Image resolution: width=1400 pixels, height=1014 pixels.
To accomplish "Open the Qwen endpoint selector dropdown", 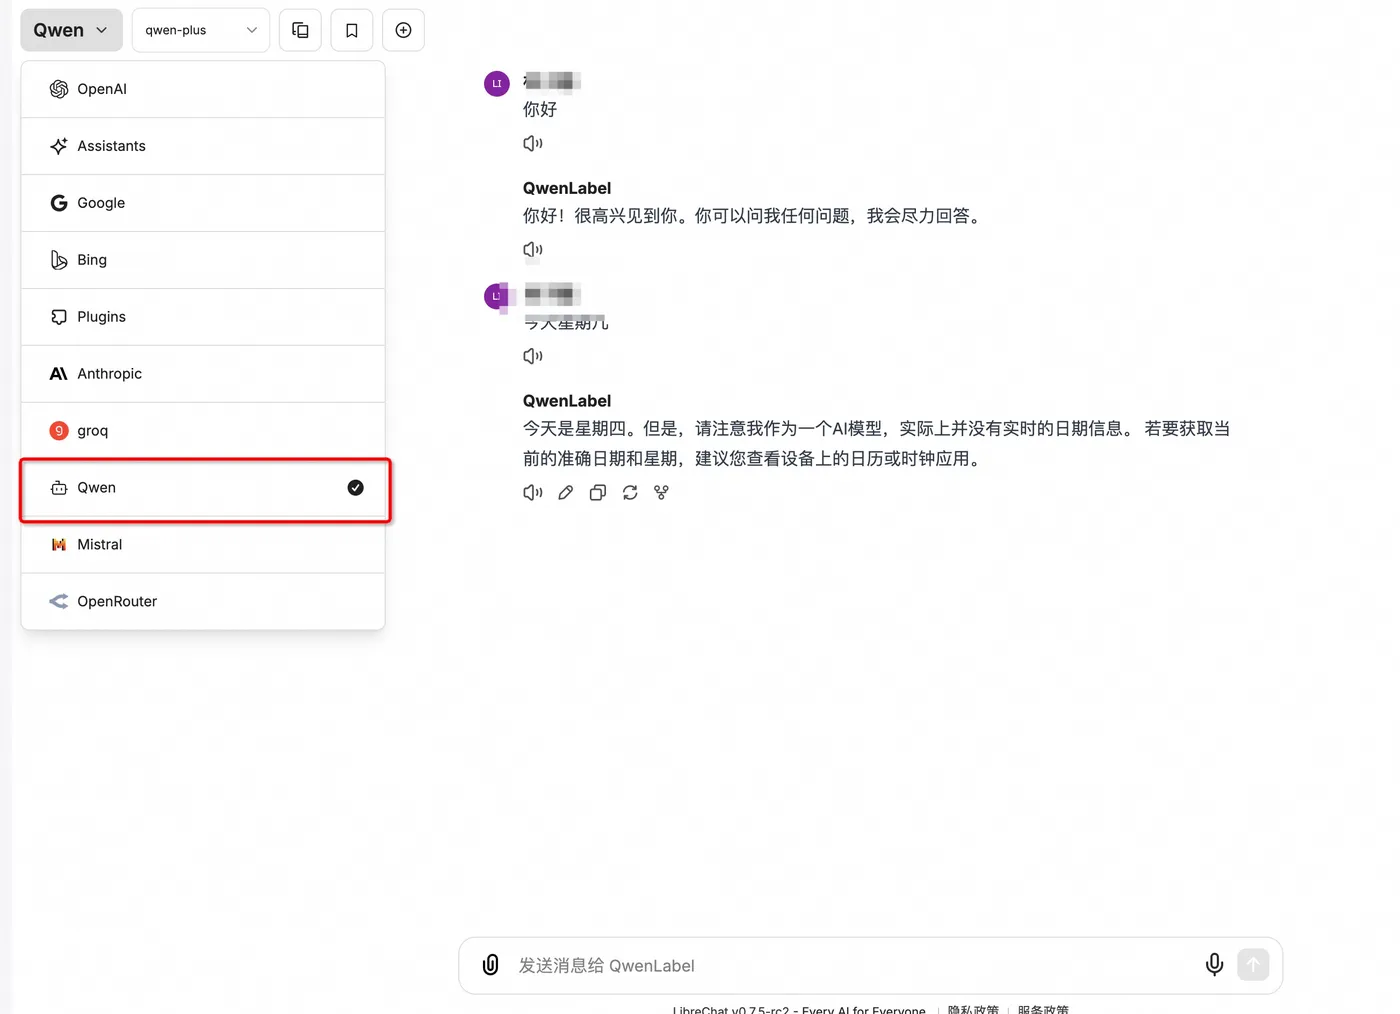I will pos(71,30).
